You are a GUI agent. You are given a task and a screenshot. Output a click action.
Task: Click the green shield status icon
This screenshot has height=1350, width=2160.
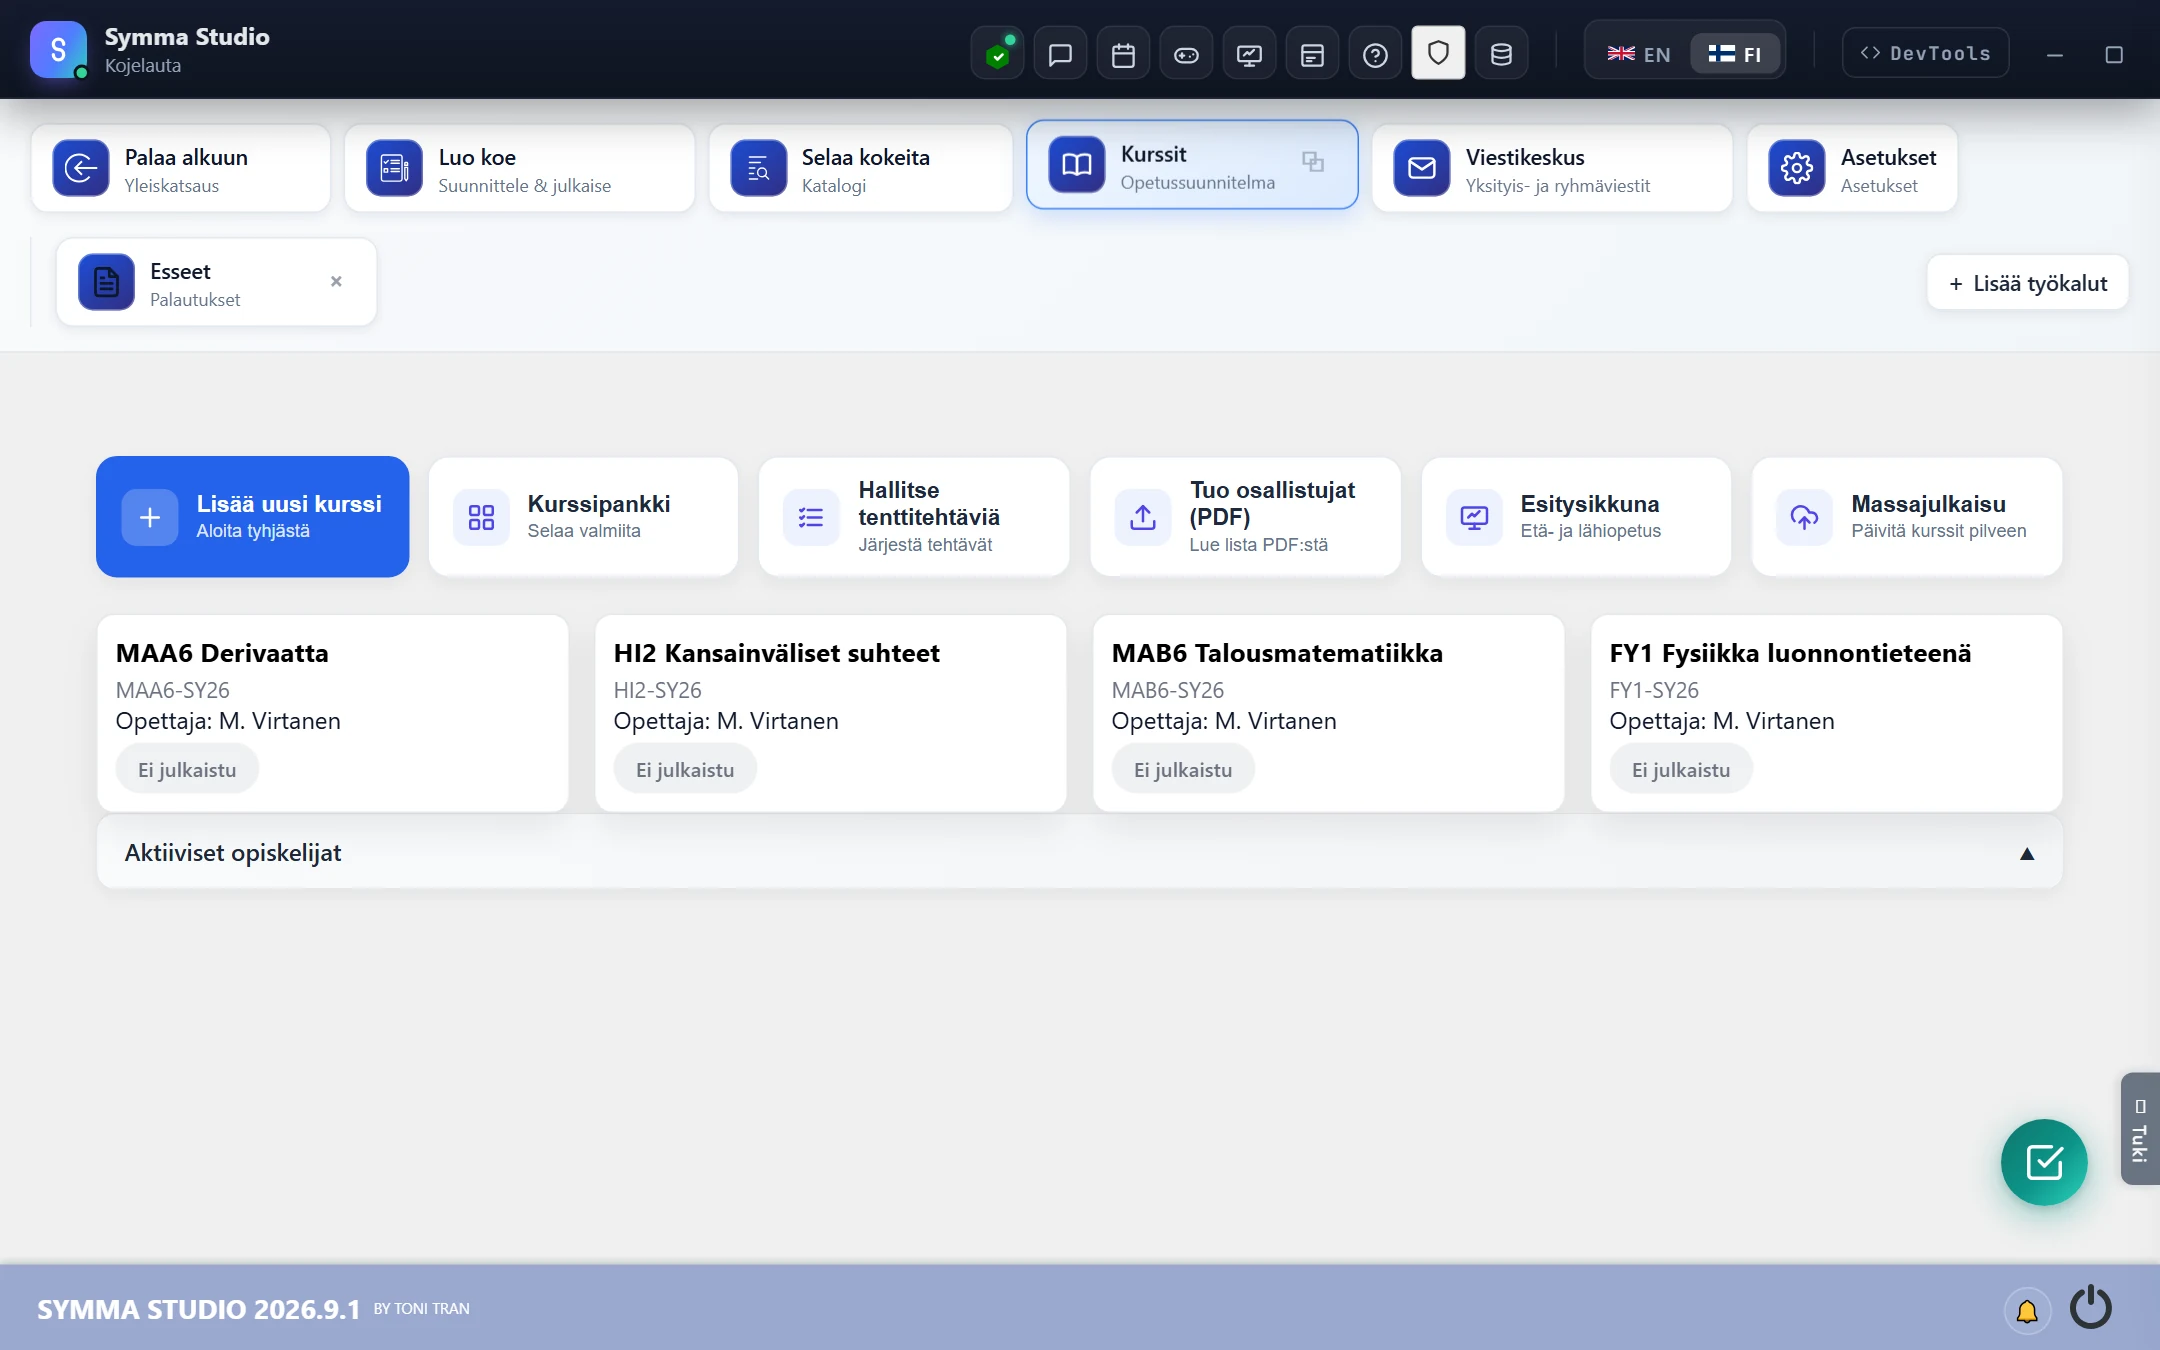997,54
